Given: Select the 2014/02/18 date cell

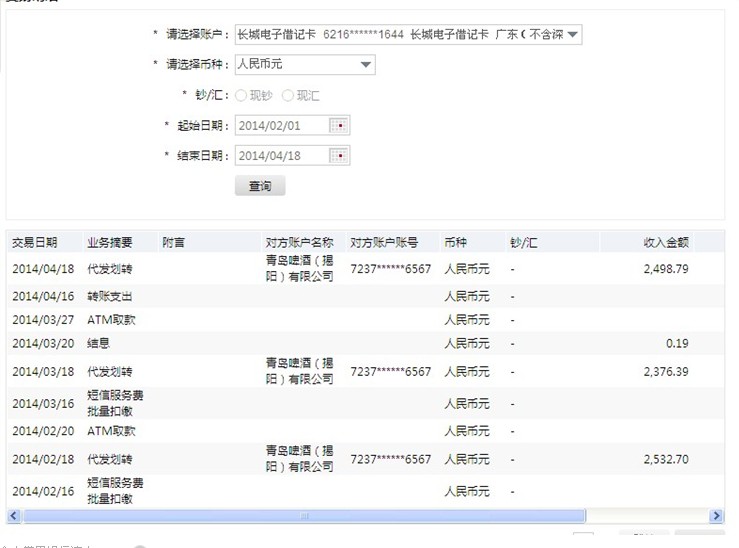Looking at the screenshot, I should tap(43, 459).
